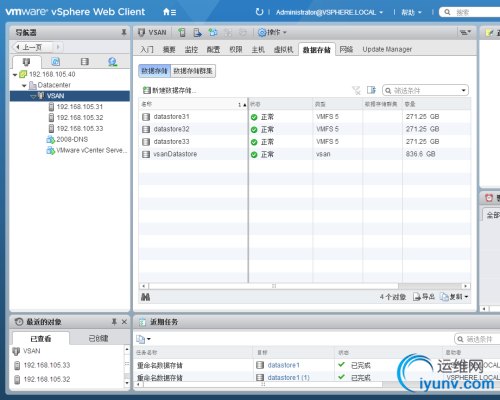
Task: Click the show/hide columns icon
Action: click(371, 90)
